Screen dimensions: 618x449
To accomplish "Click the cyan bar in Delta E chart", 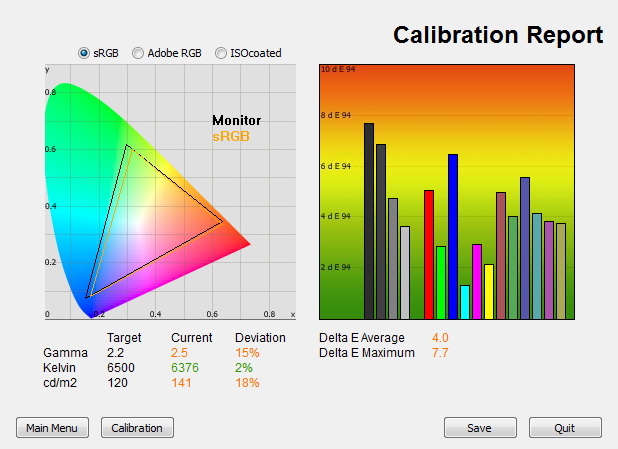I will (x=465, y=302).
